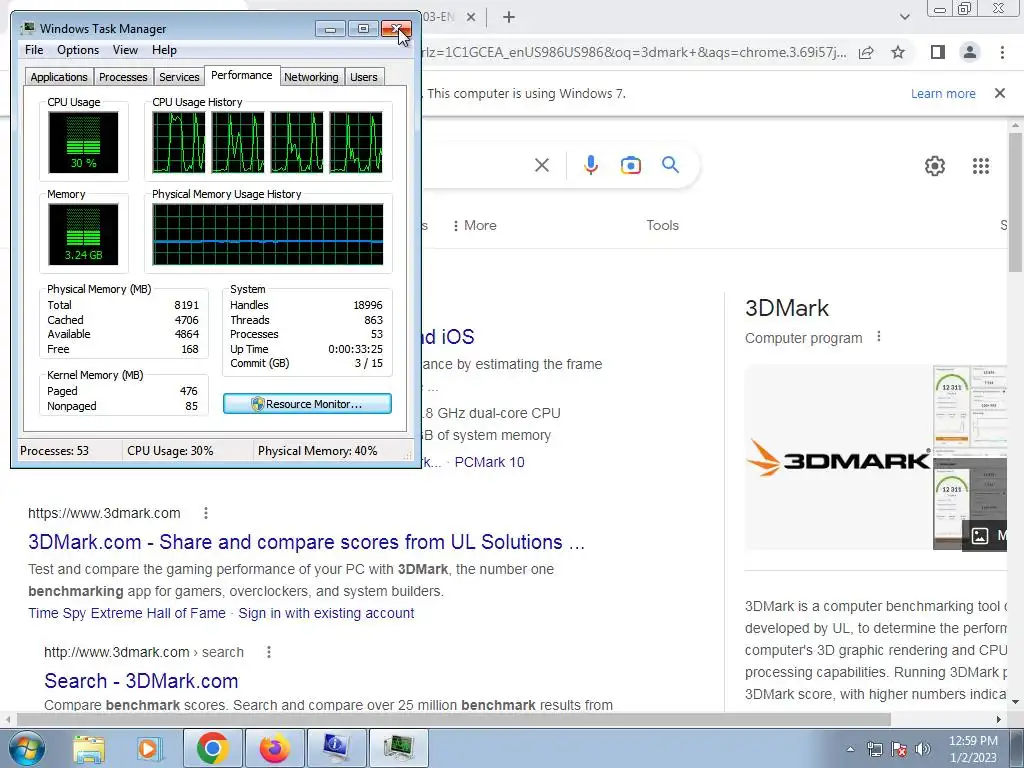The width and height of the screenshot is (1024, 768).
Task: Click the horizontal page scrollbar
Action: [x=454, y=719]
